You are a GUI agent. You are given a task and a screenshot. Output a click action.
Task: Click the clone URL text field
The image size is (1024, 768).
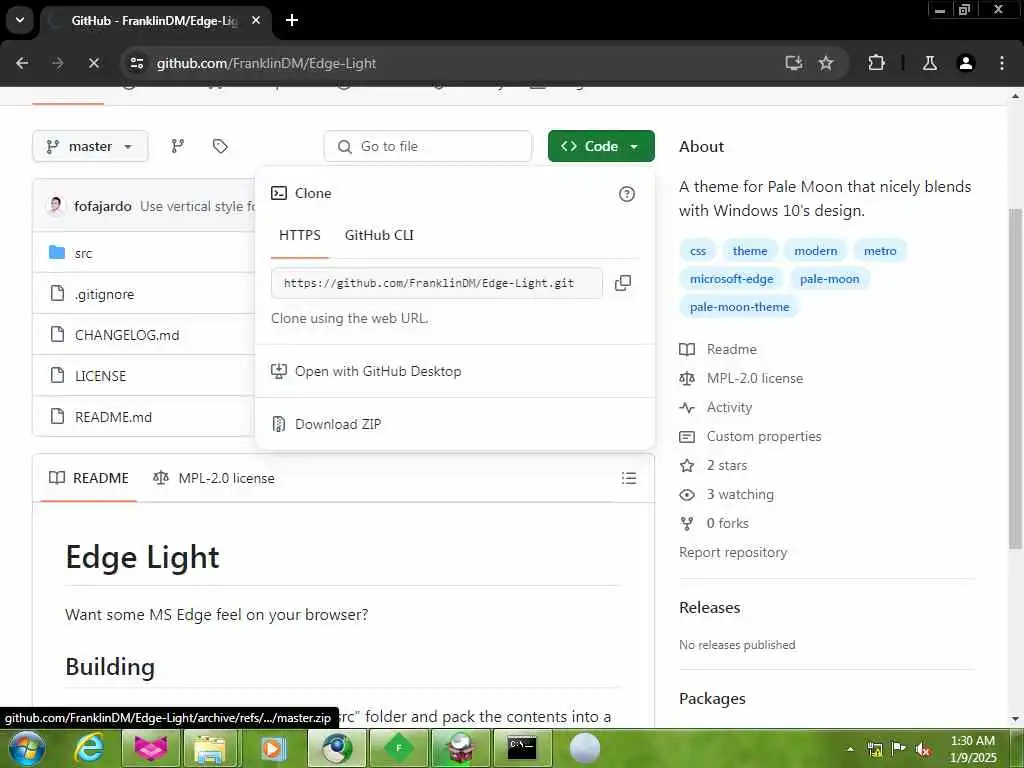tap(436, 283)
